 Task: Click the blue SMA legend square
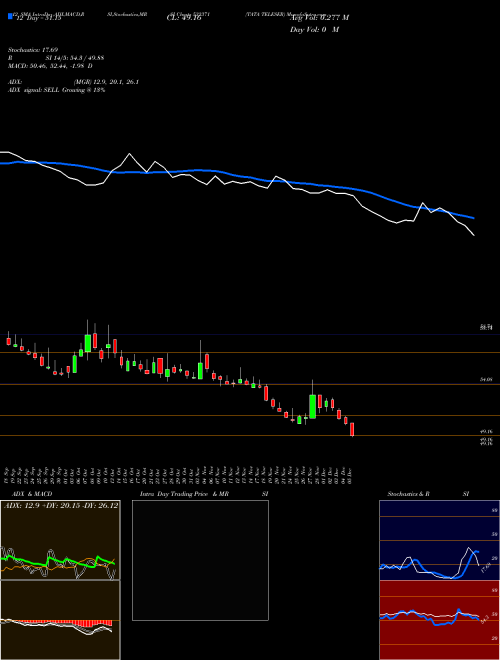(10, 16)
